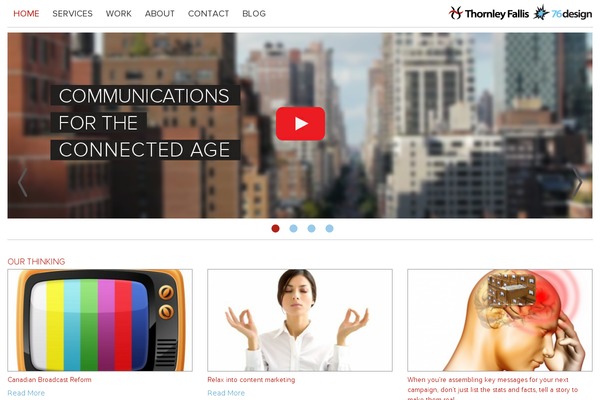The width and height of the screenshot is (600, 400).
Task: Open the Home menu item
Action: point(26,13)
